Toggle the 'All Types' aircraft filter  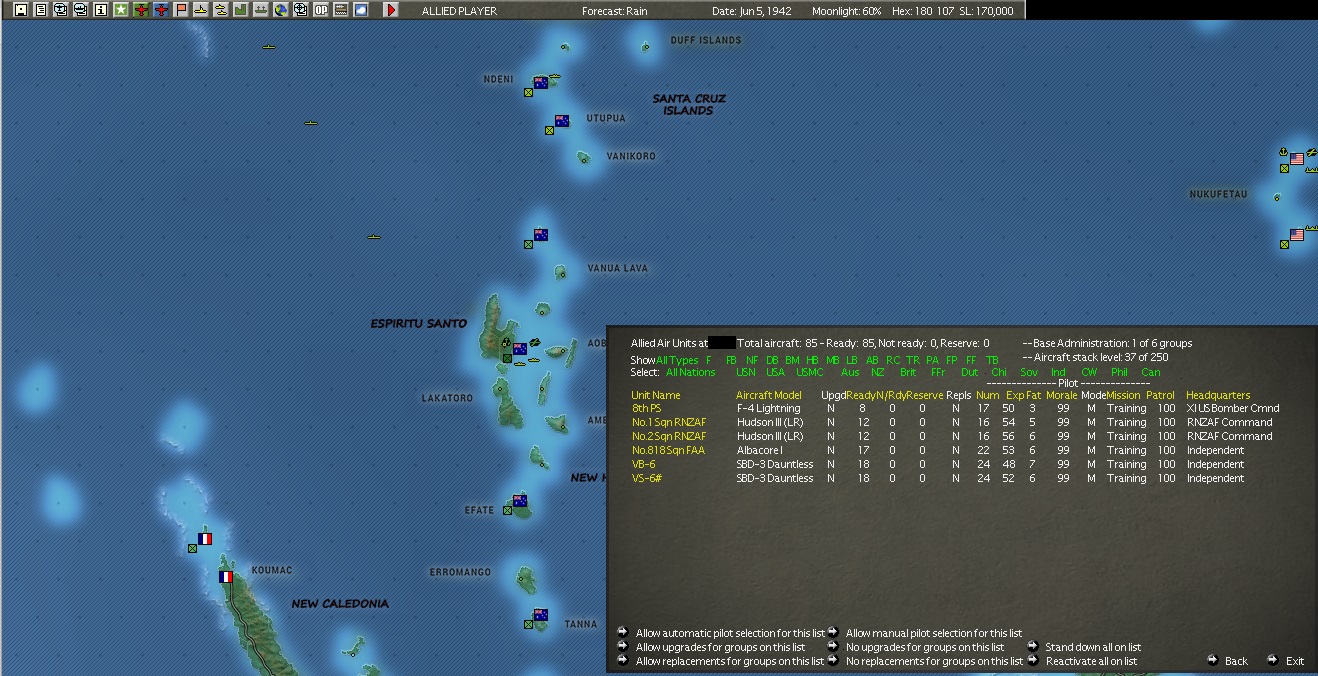click(x=677, y=360)
